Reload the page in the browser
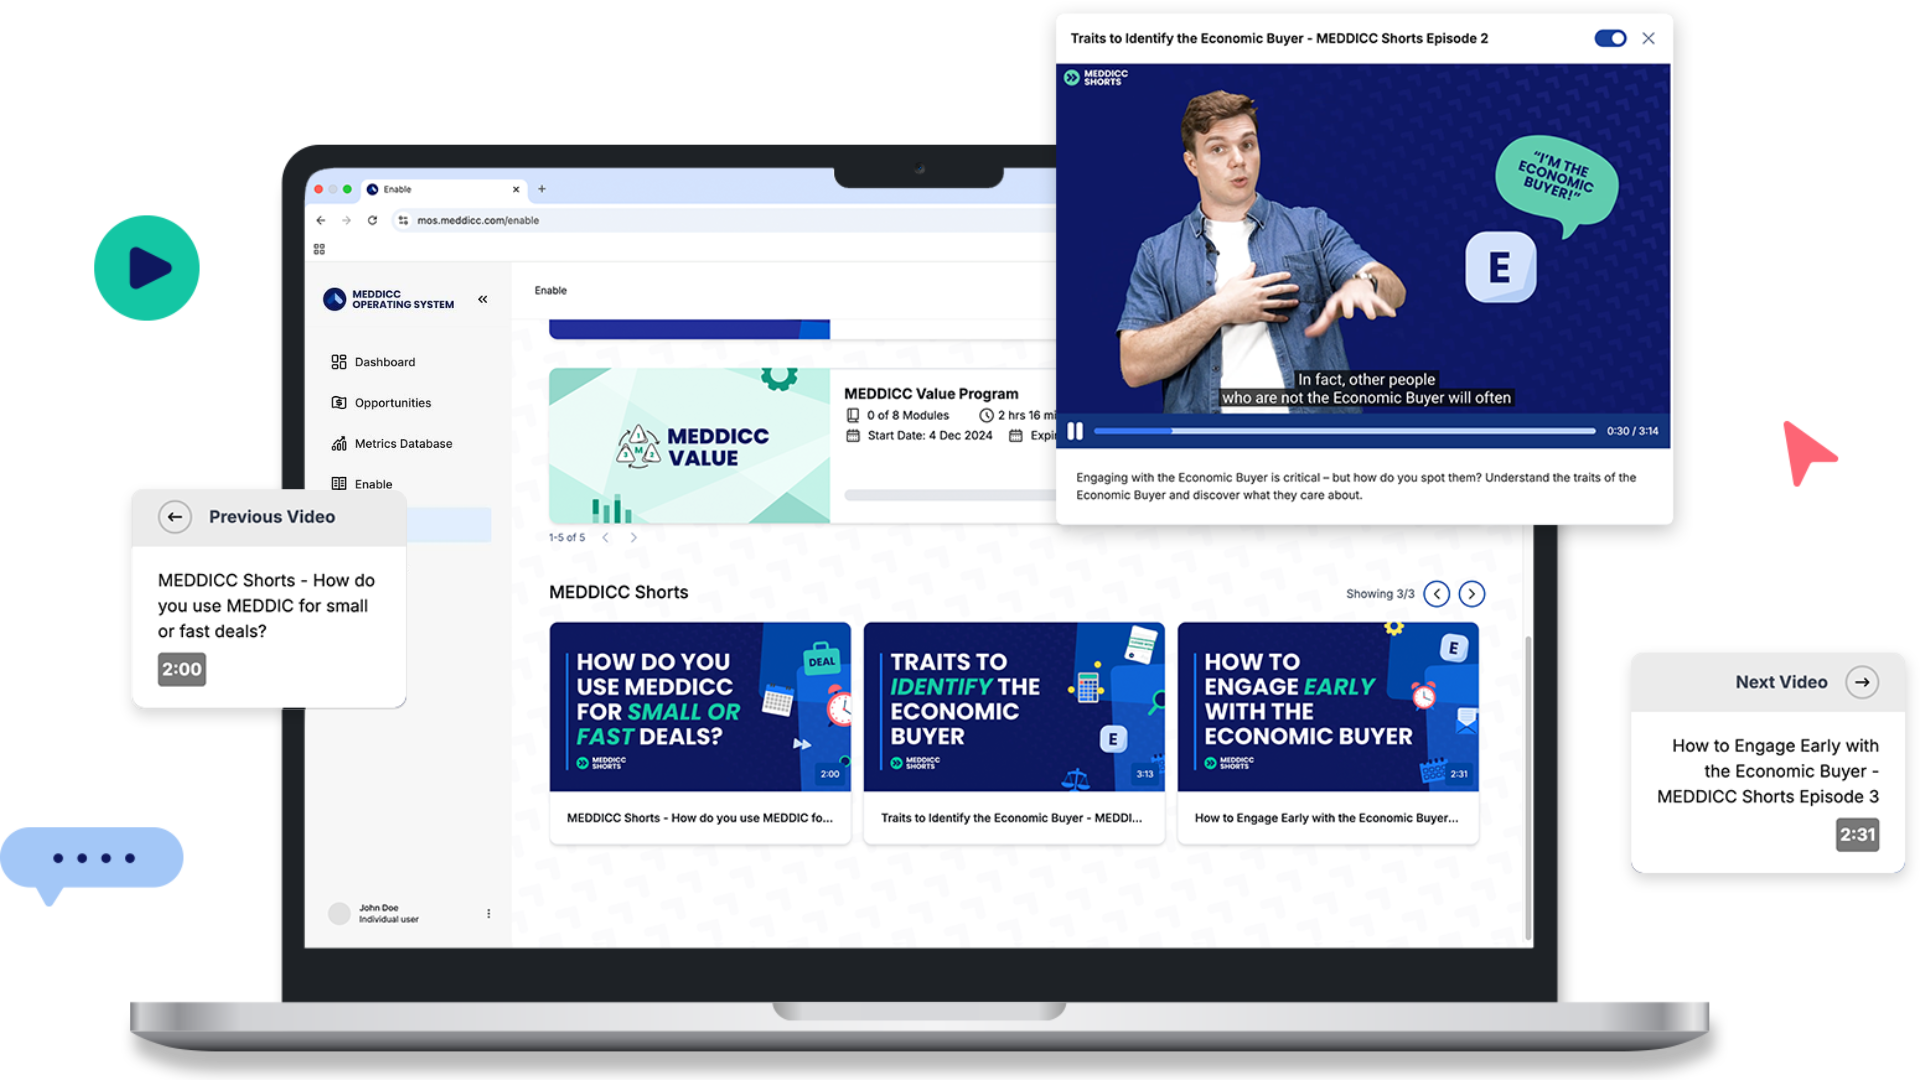Screen dimensions: 1920x1080 (372, 220)
